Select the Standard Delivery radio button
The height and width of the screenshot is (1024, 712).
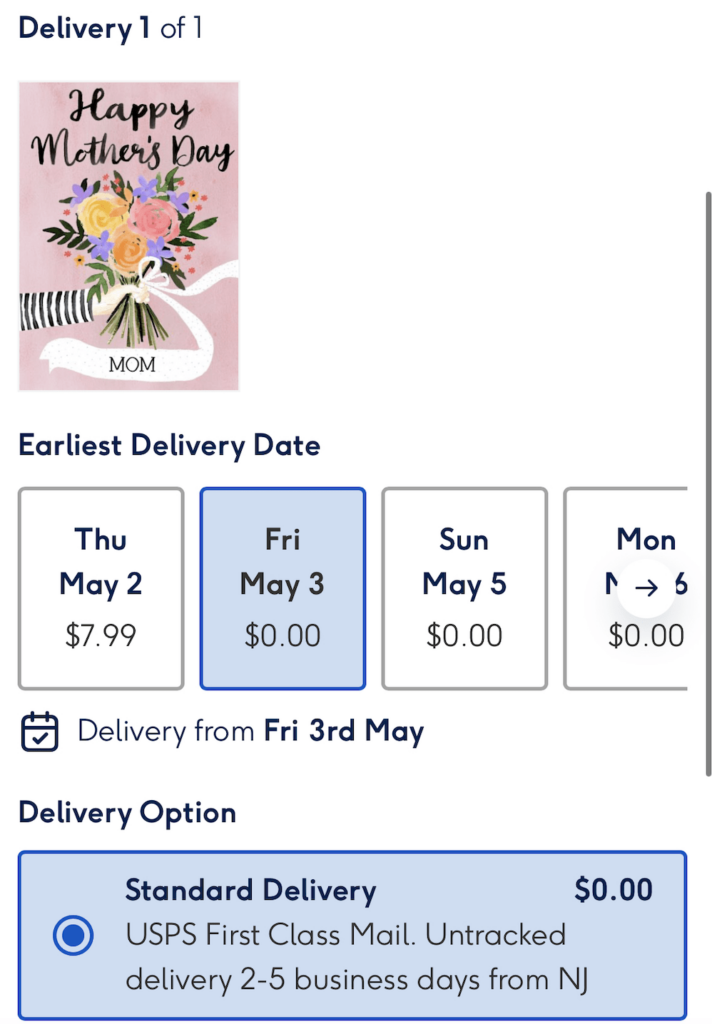coord(72,936)
